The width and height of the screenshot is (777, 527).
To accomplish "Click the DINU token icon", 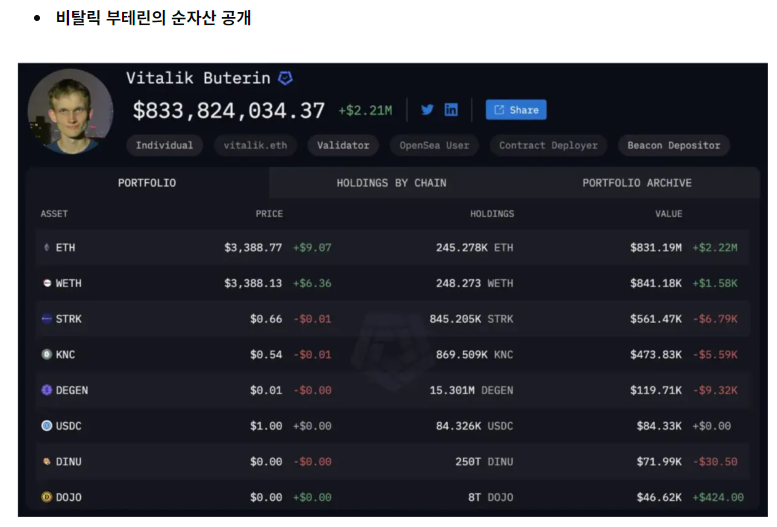I will click(x=46, y=462).
